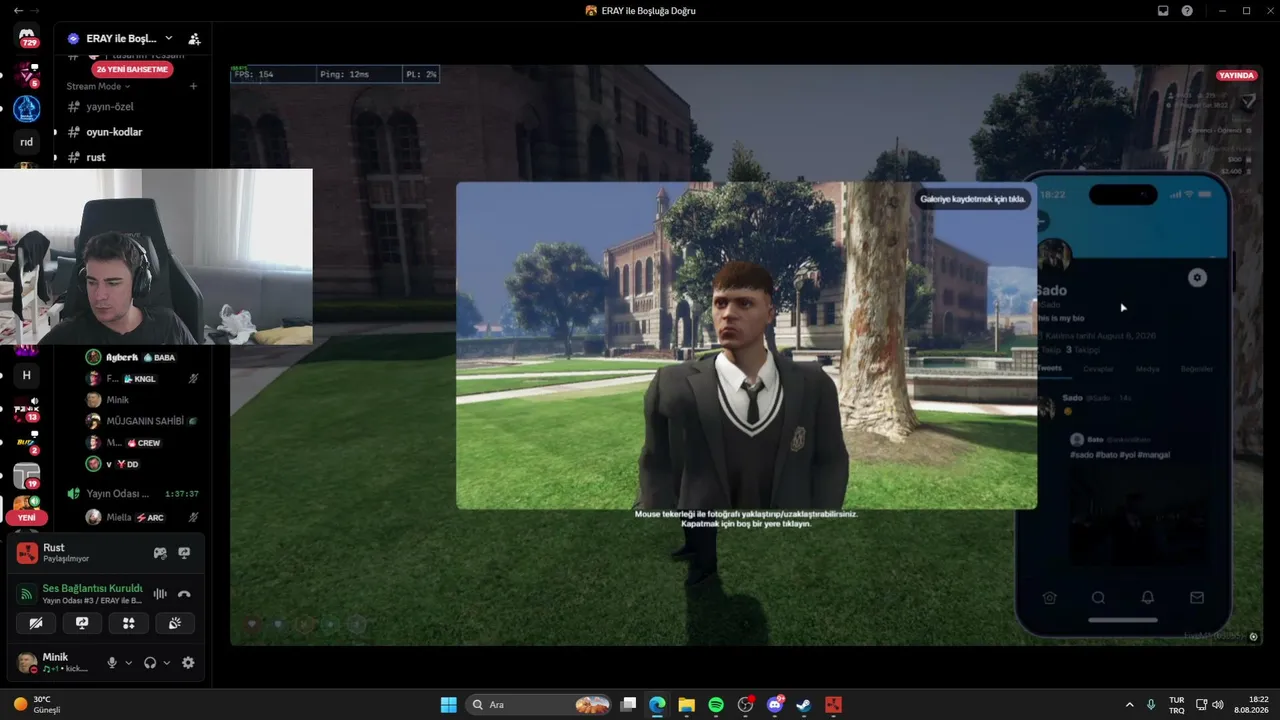Open File Explorer from taskbar
Screen dimensions: 1280x720
[x=687, y=705]
